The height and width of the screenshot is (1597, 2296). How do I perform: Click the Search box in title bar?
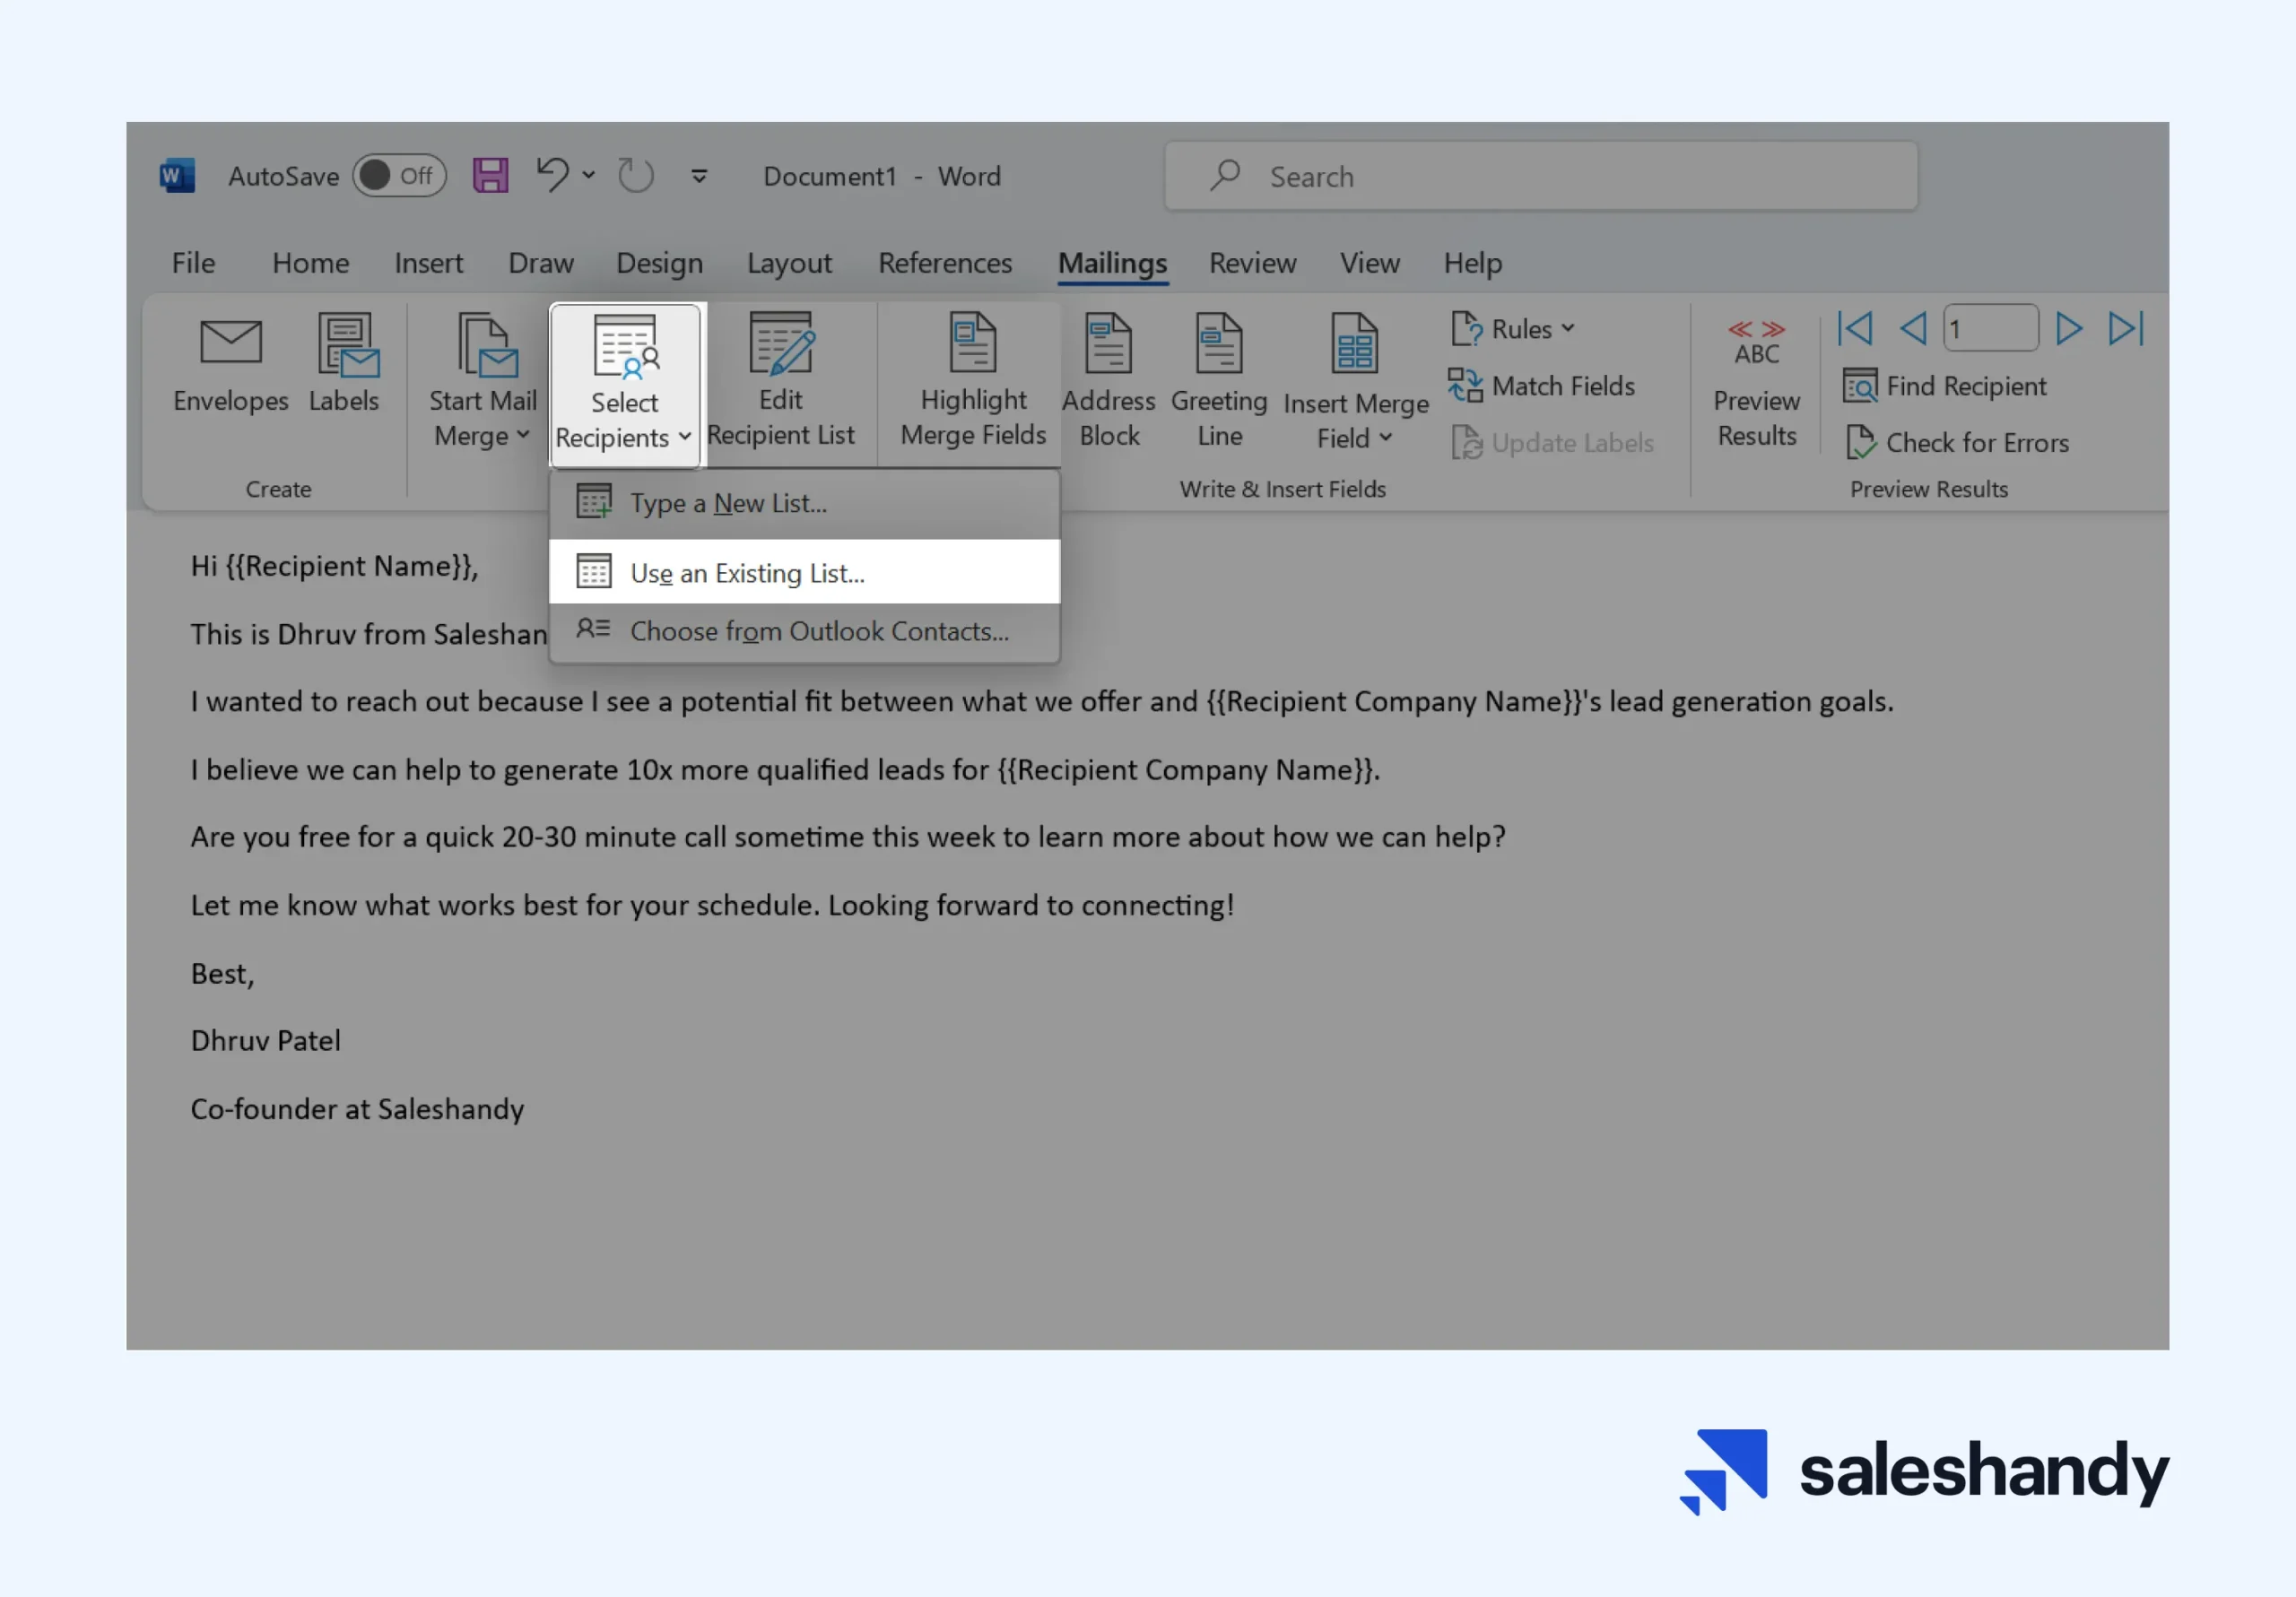1540,176
